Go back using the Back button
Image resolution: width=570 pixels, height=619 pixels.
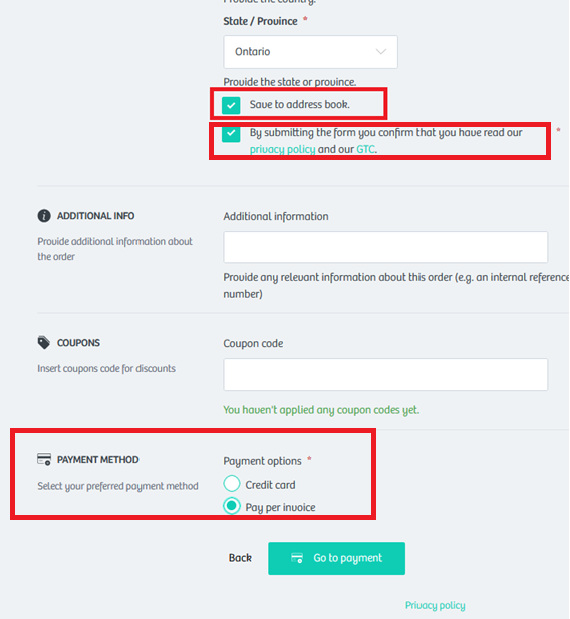240,558
